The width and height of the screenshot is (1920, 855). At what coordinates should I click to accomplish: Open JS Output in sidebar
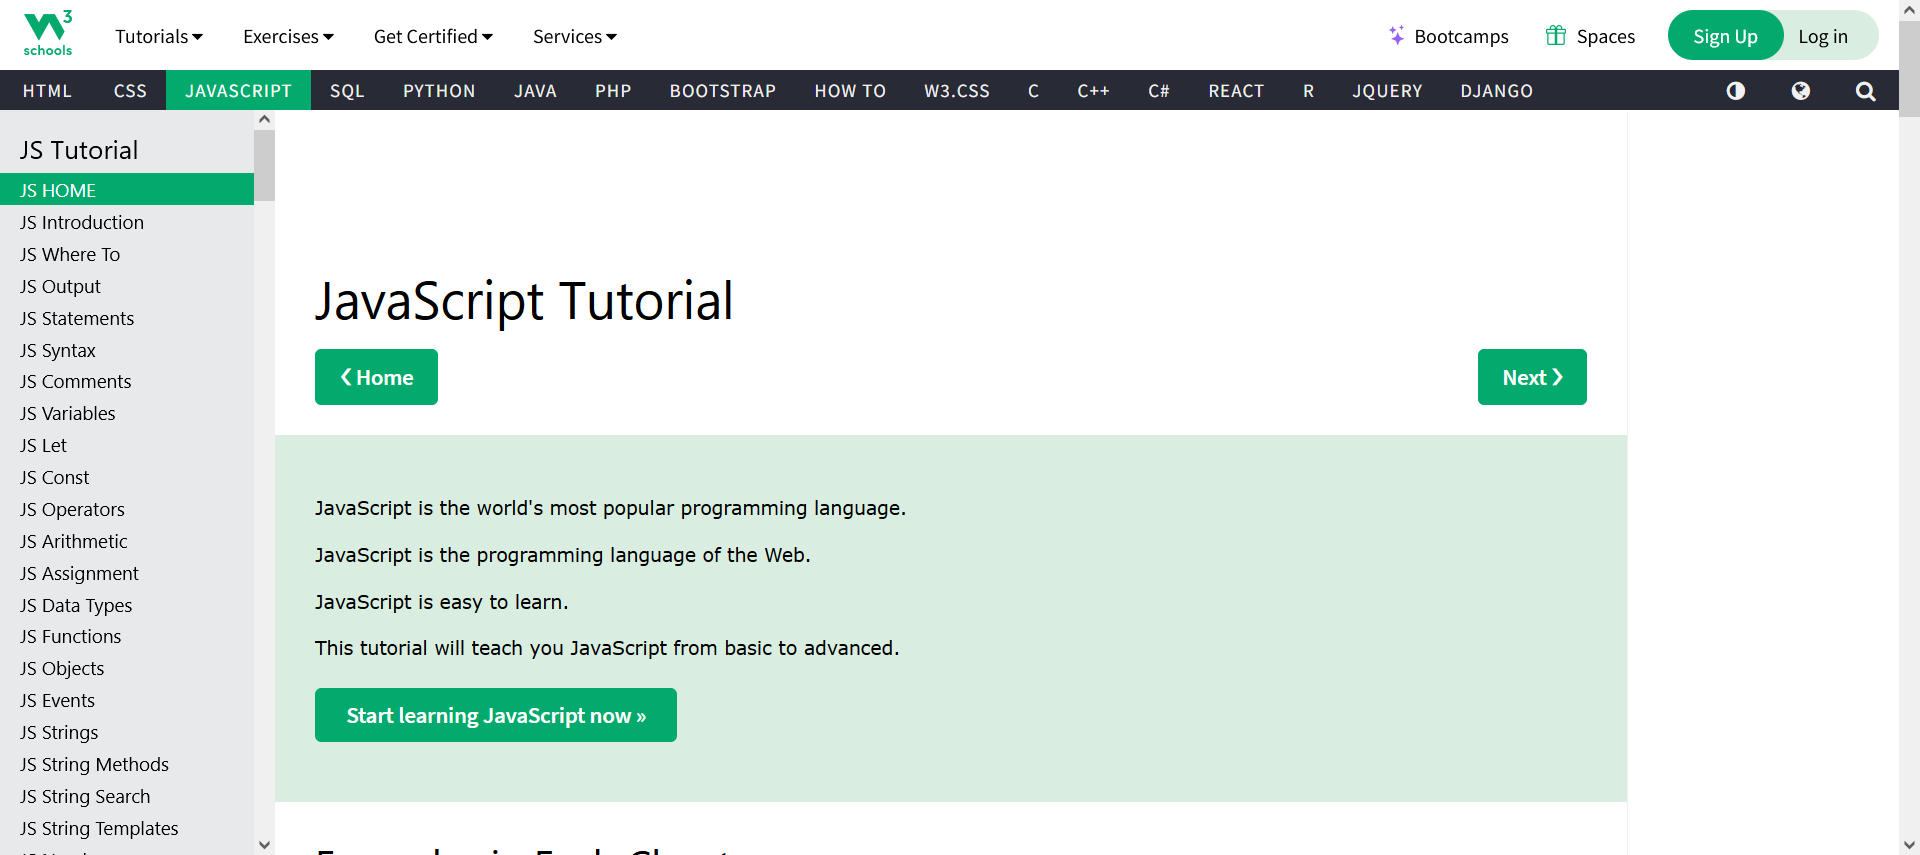point(127,286)
